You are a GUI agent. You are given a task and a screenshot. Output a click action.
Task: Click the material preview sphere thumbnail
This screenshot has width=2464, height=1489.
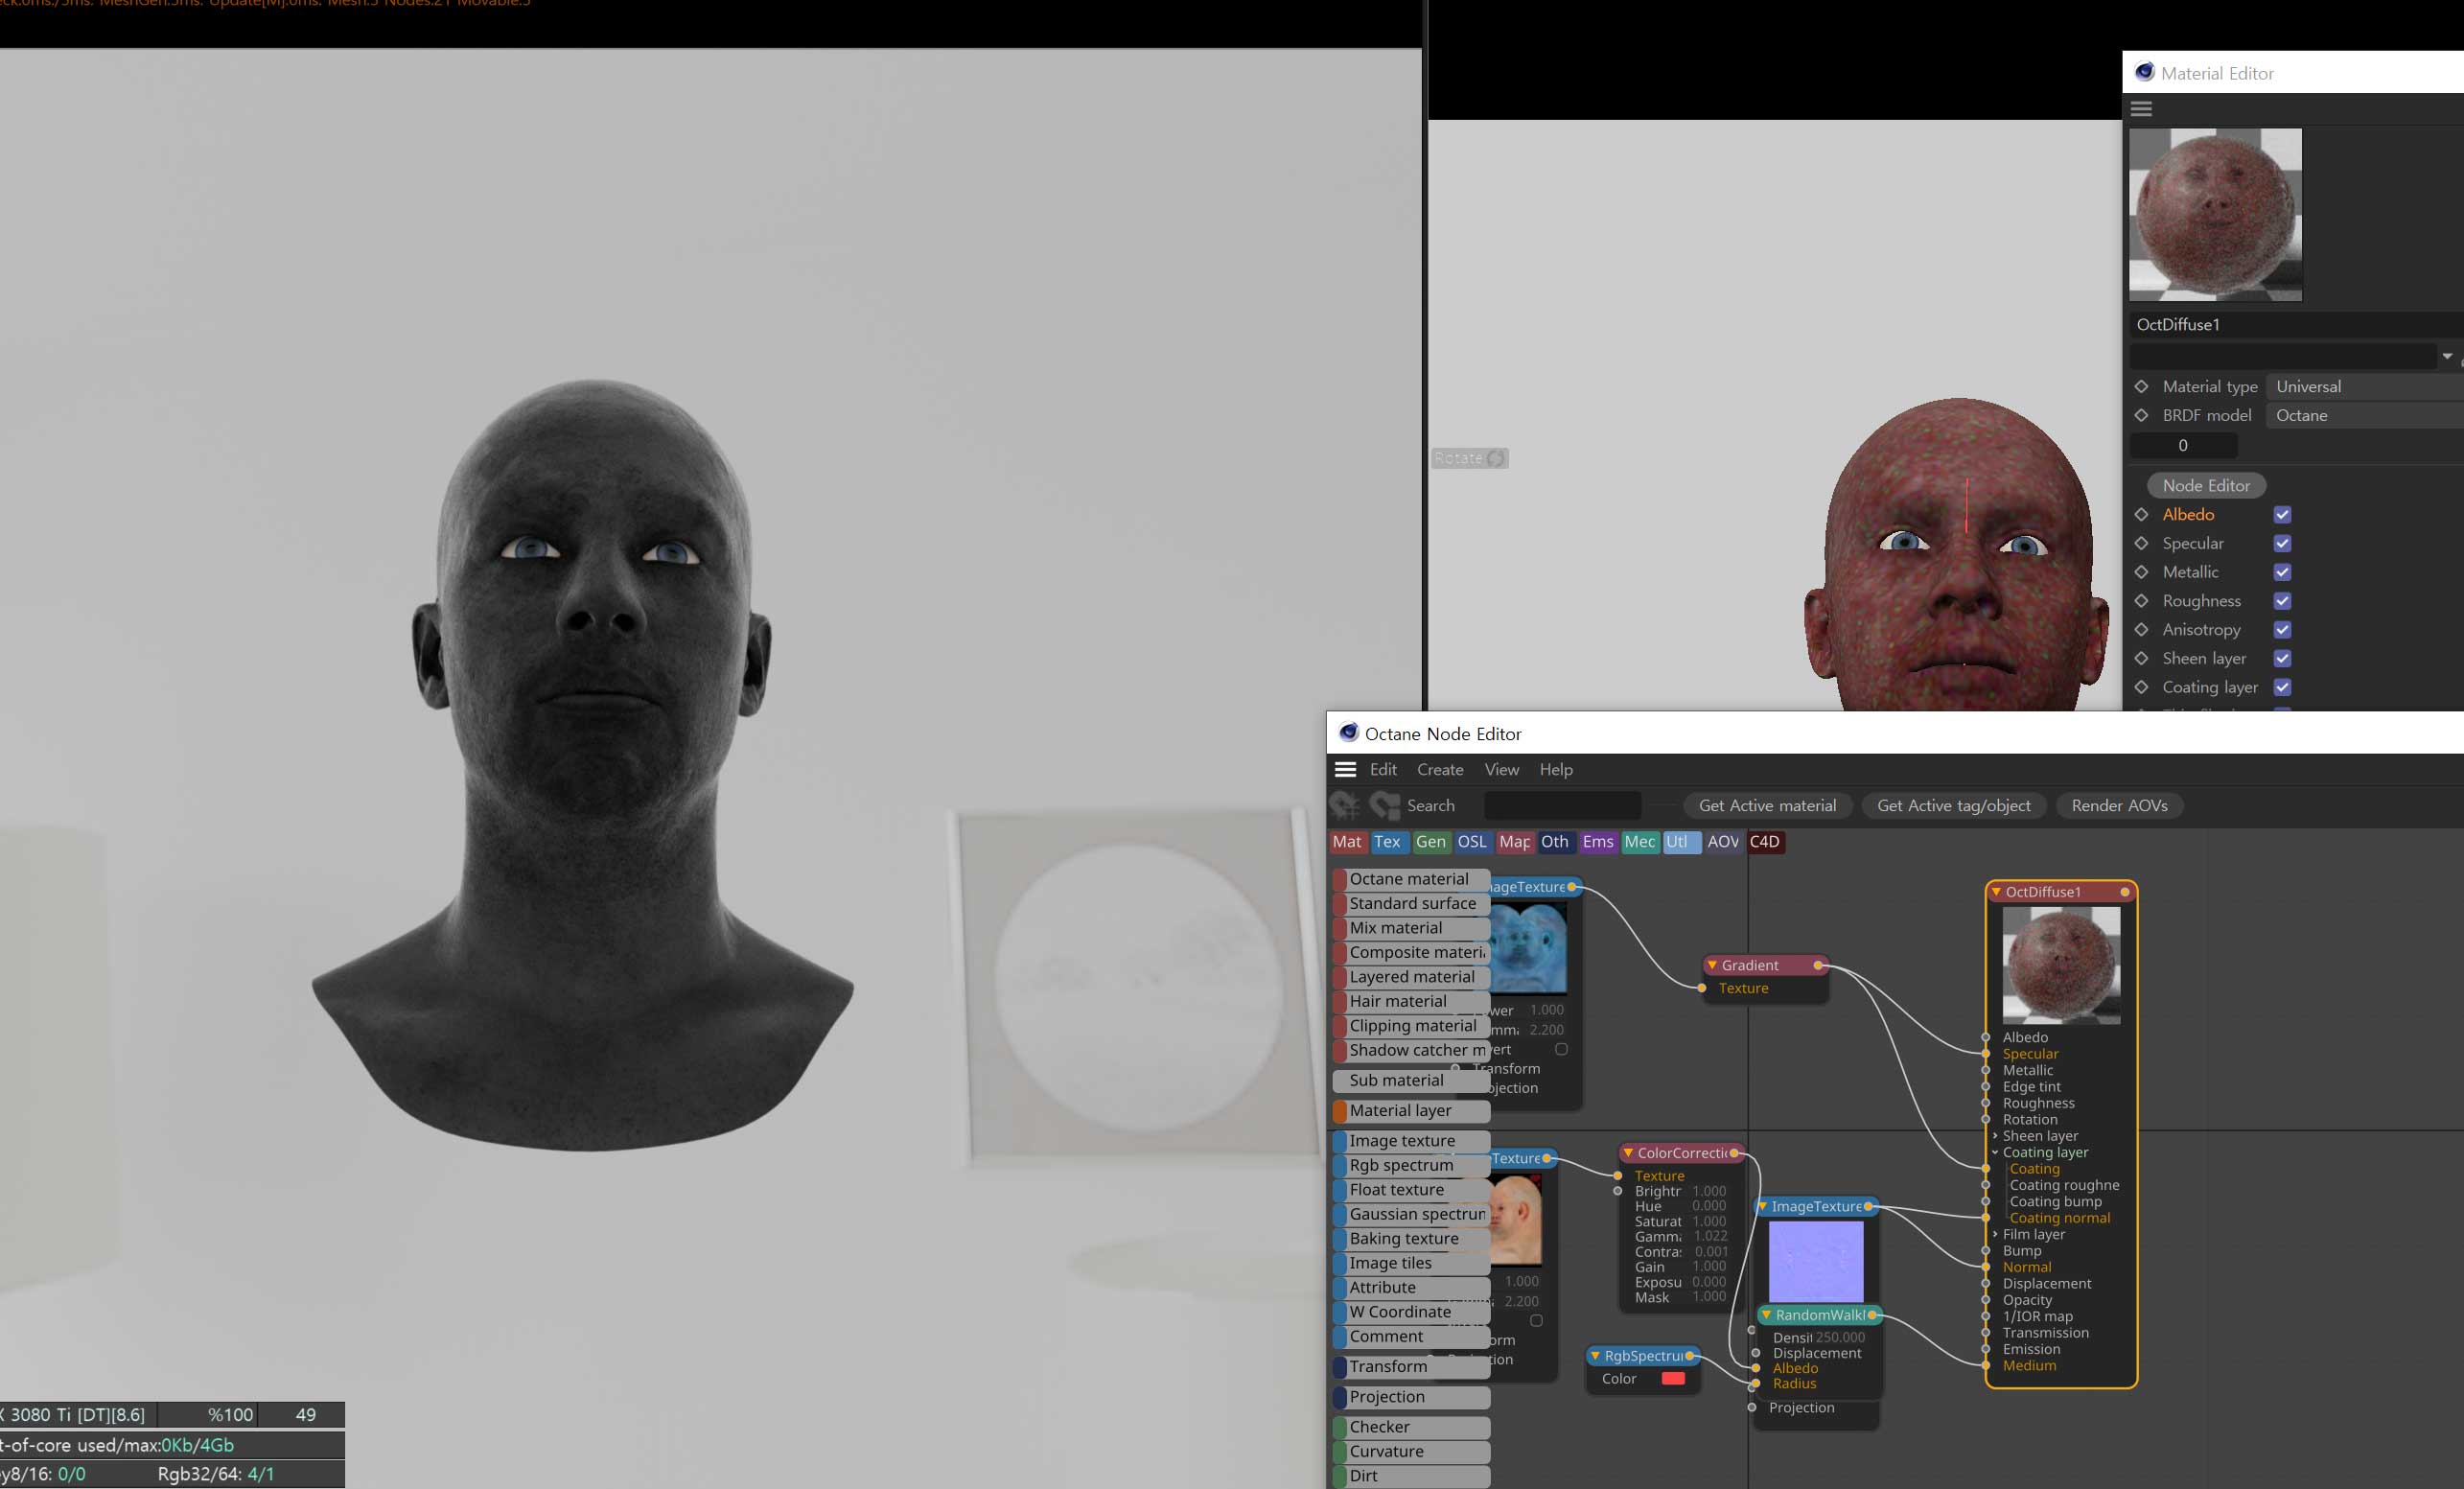tap(2215, 214)
